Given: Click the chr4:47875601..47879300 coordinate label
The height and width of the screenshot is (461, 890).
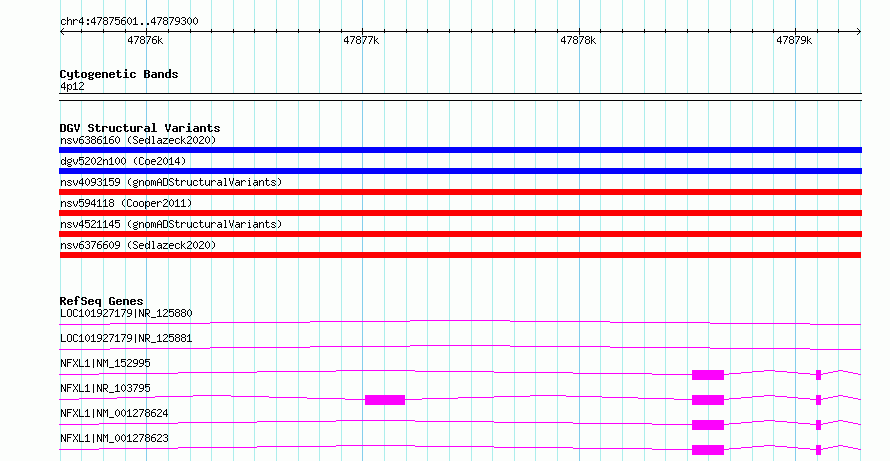Looking at the screenshot, I should tap(129, 22).
